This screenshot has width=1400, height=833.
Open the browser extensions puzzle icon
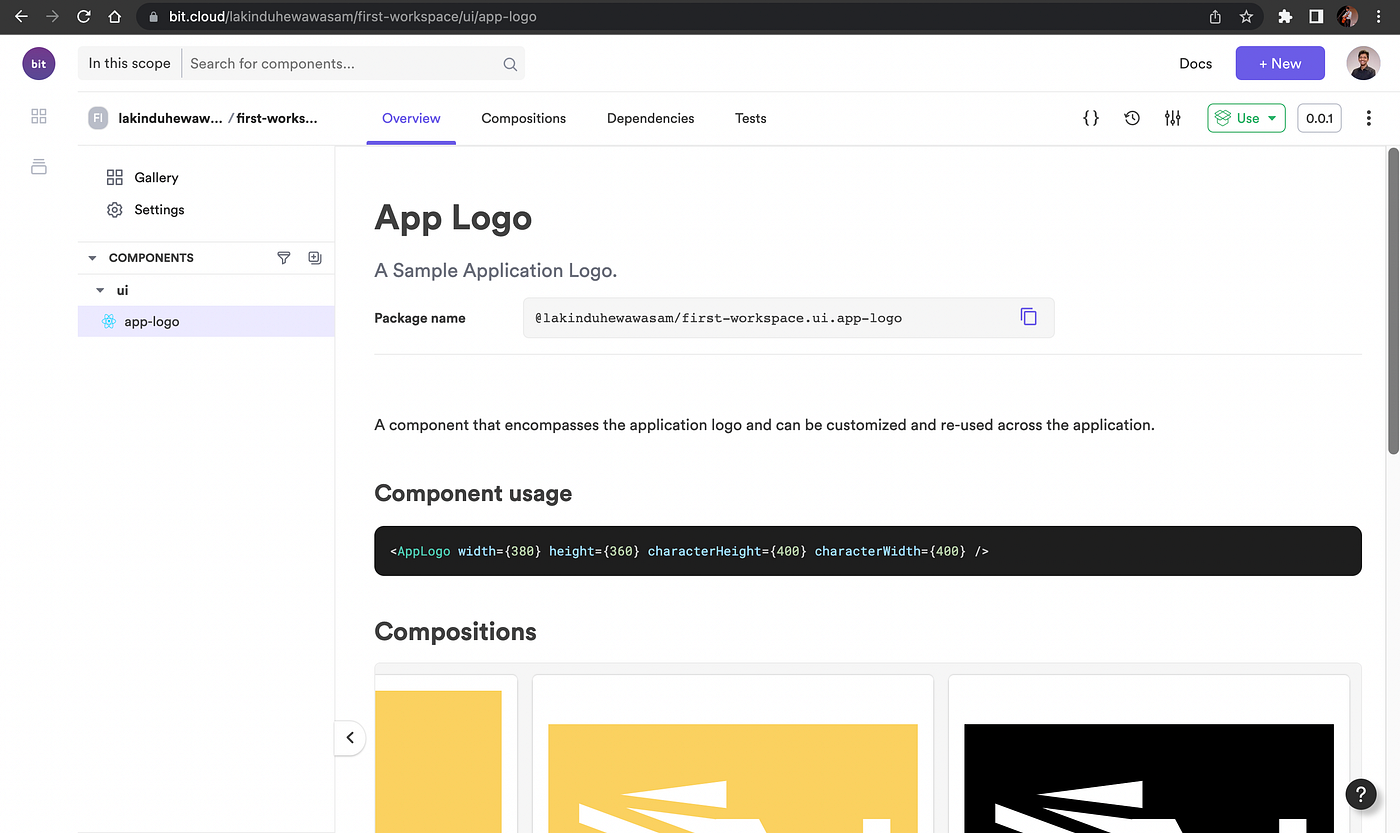coord(1285,16)
